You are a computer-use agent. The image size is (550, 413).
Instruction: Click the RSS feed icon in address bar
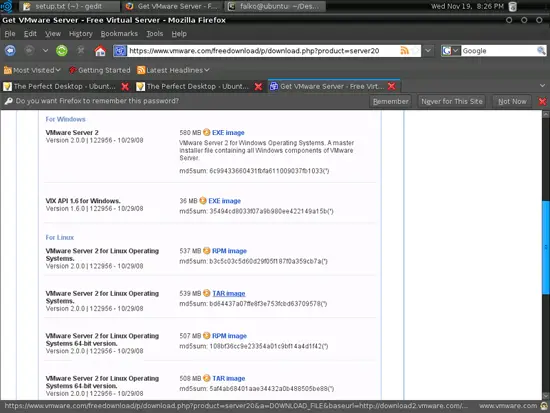404,51
